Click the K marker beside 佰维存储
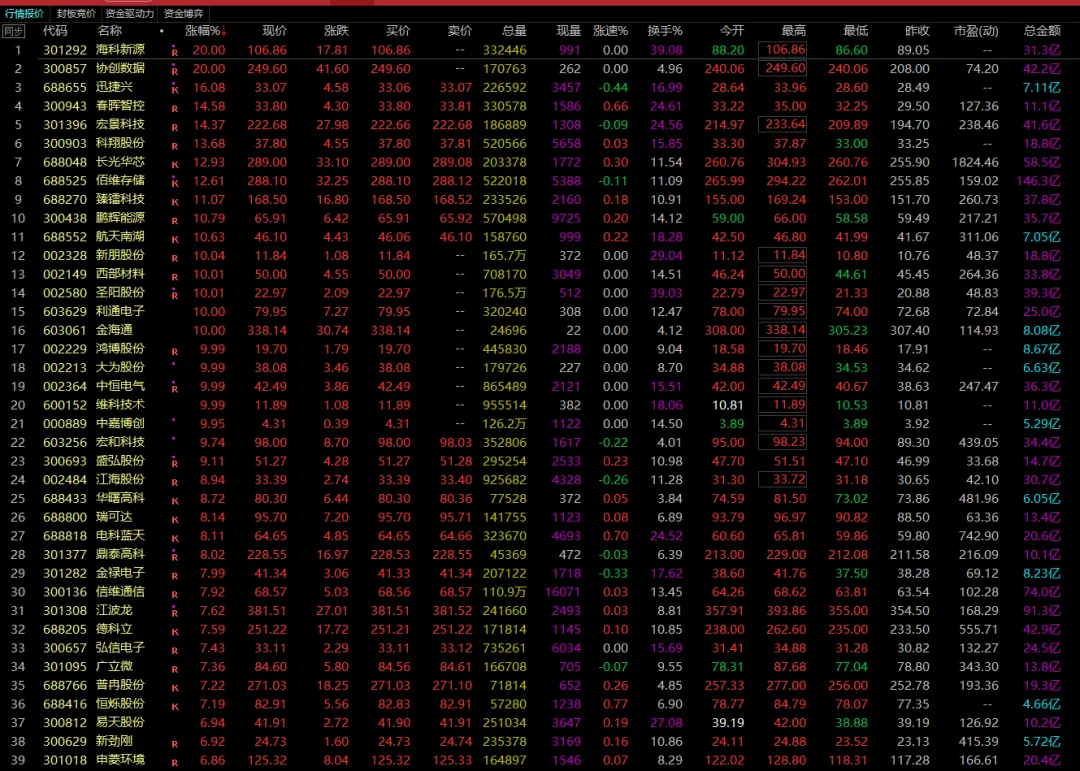Screen dimensions: 1080x771 [175, 183]
